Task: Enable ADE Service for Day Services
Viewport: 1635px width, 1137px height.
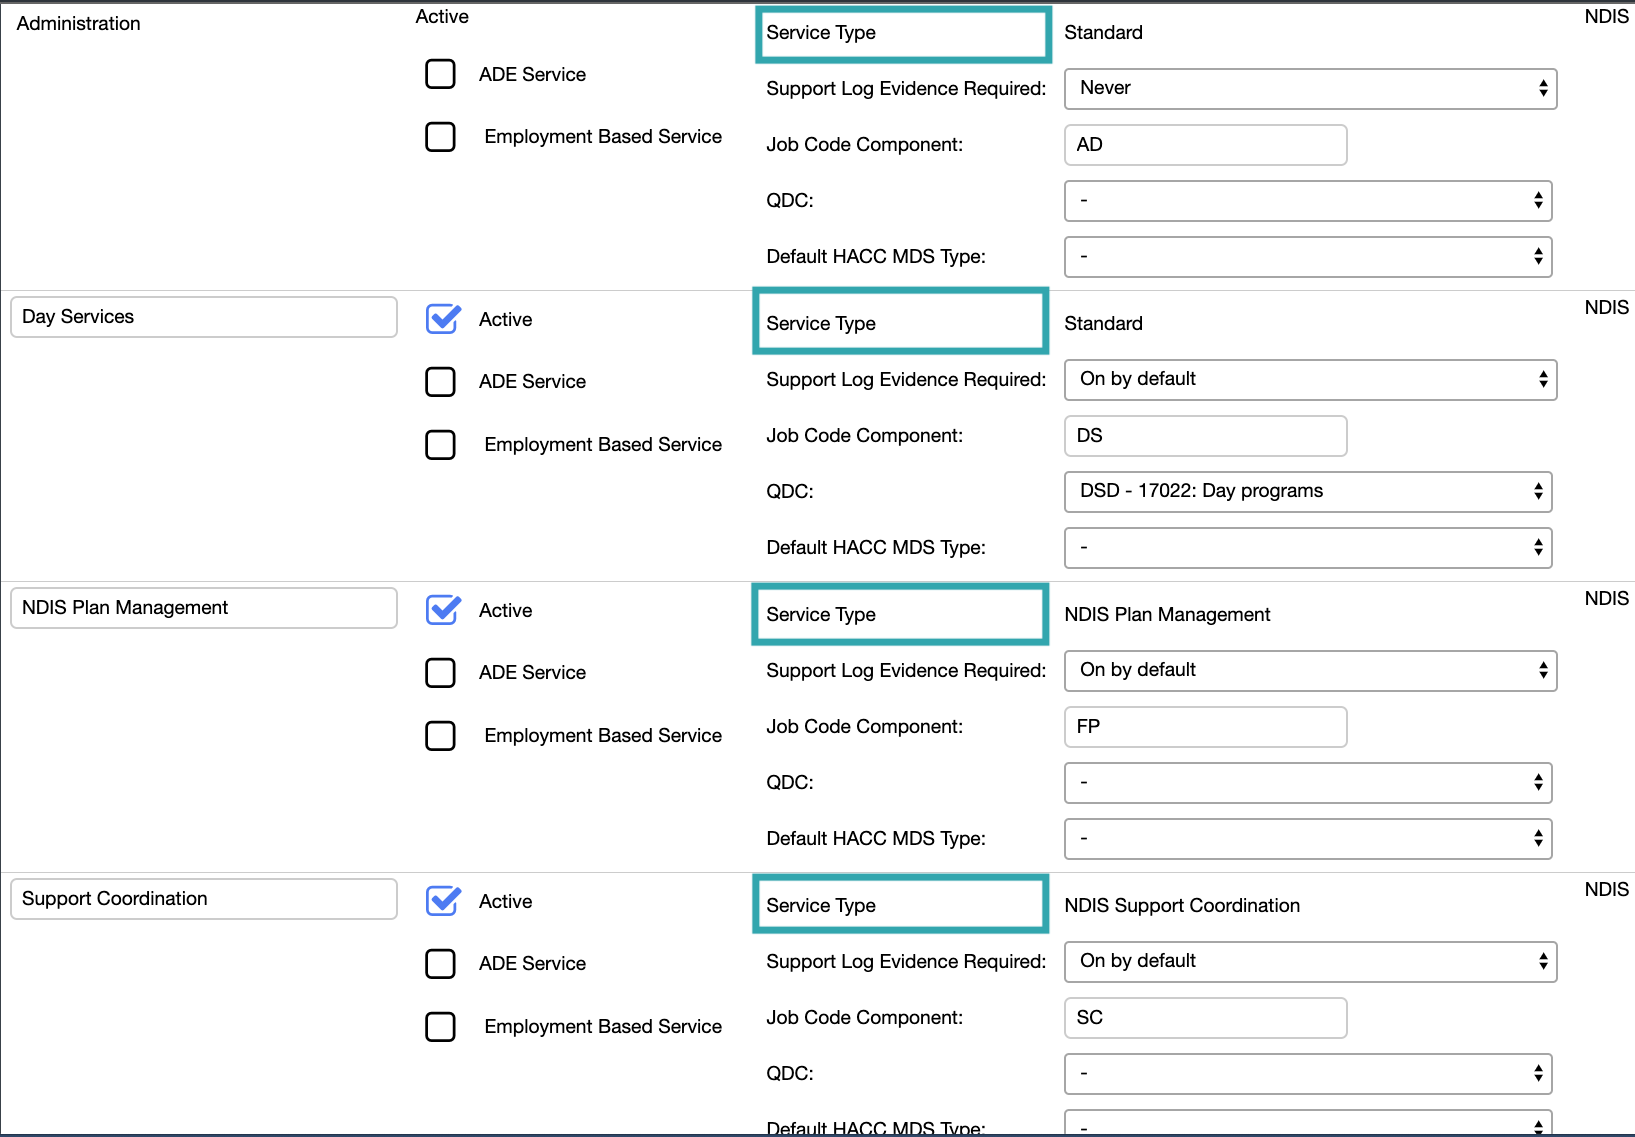Action: coord(440,381)
